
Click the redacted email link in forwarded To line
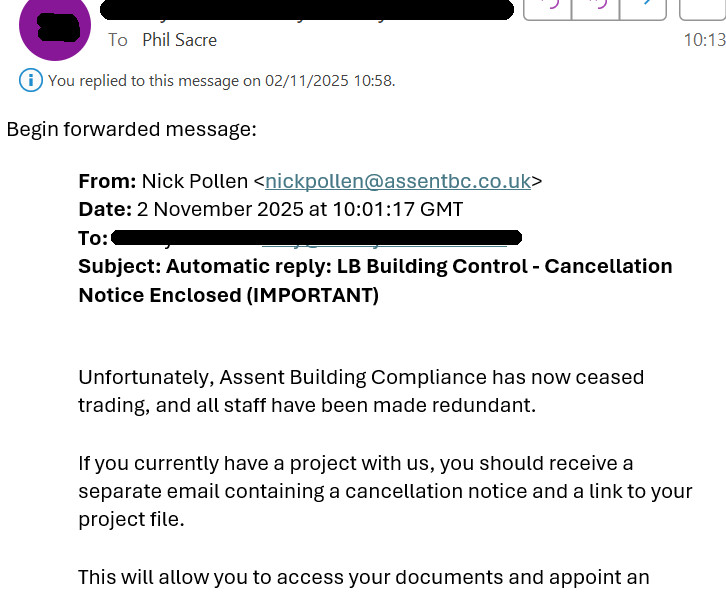click(x=385, y=238)
